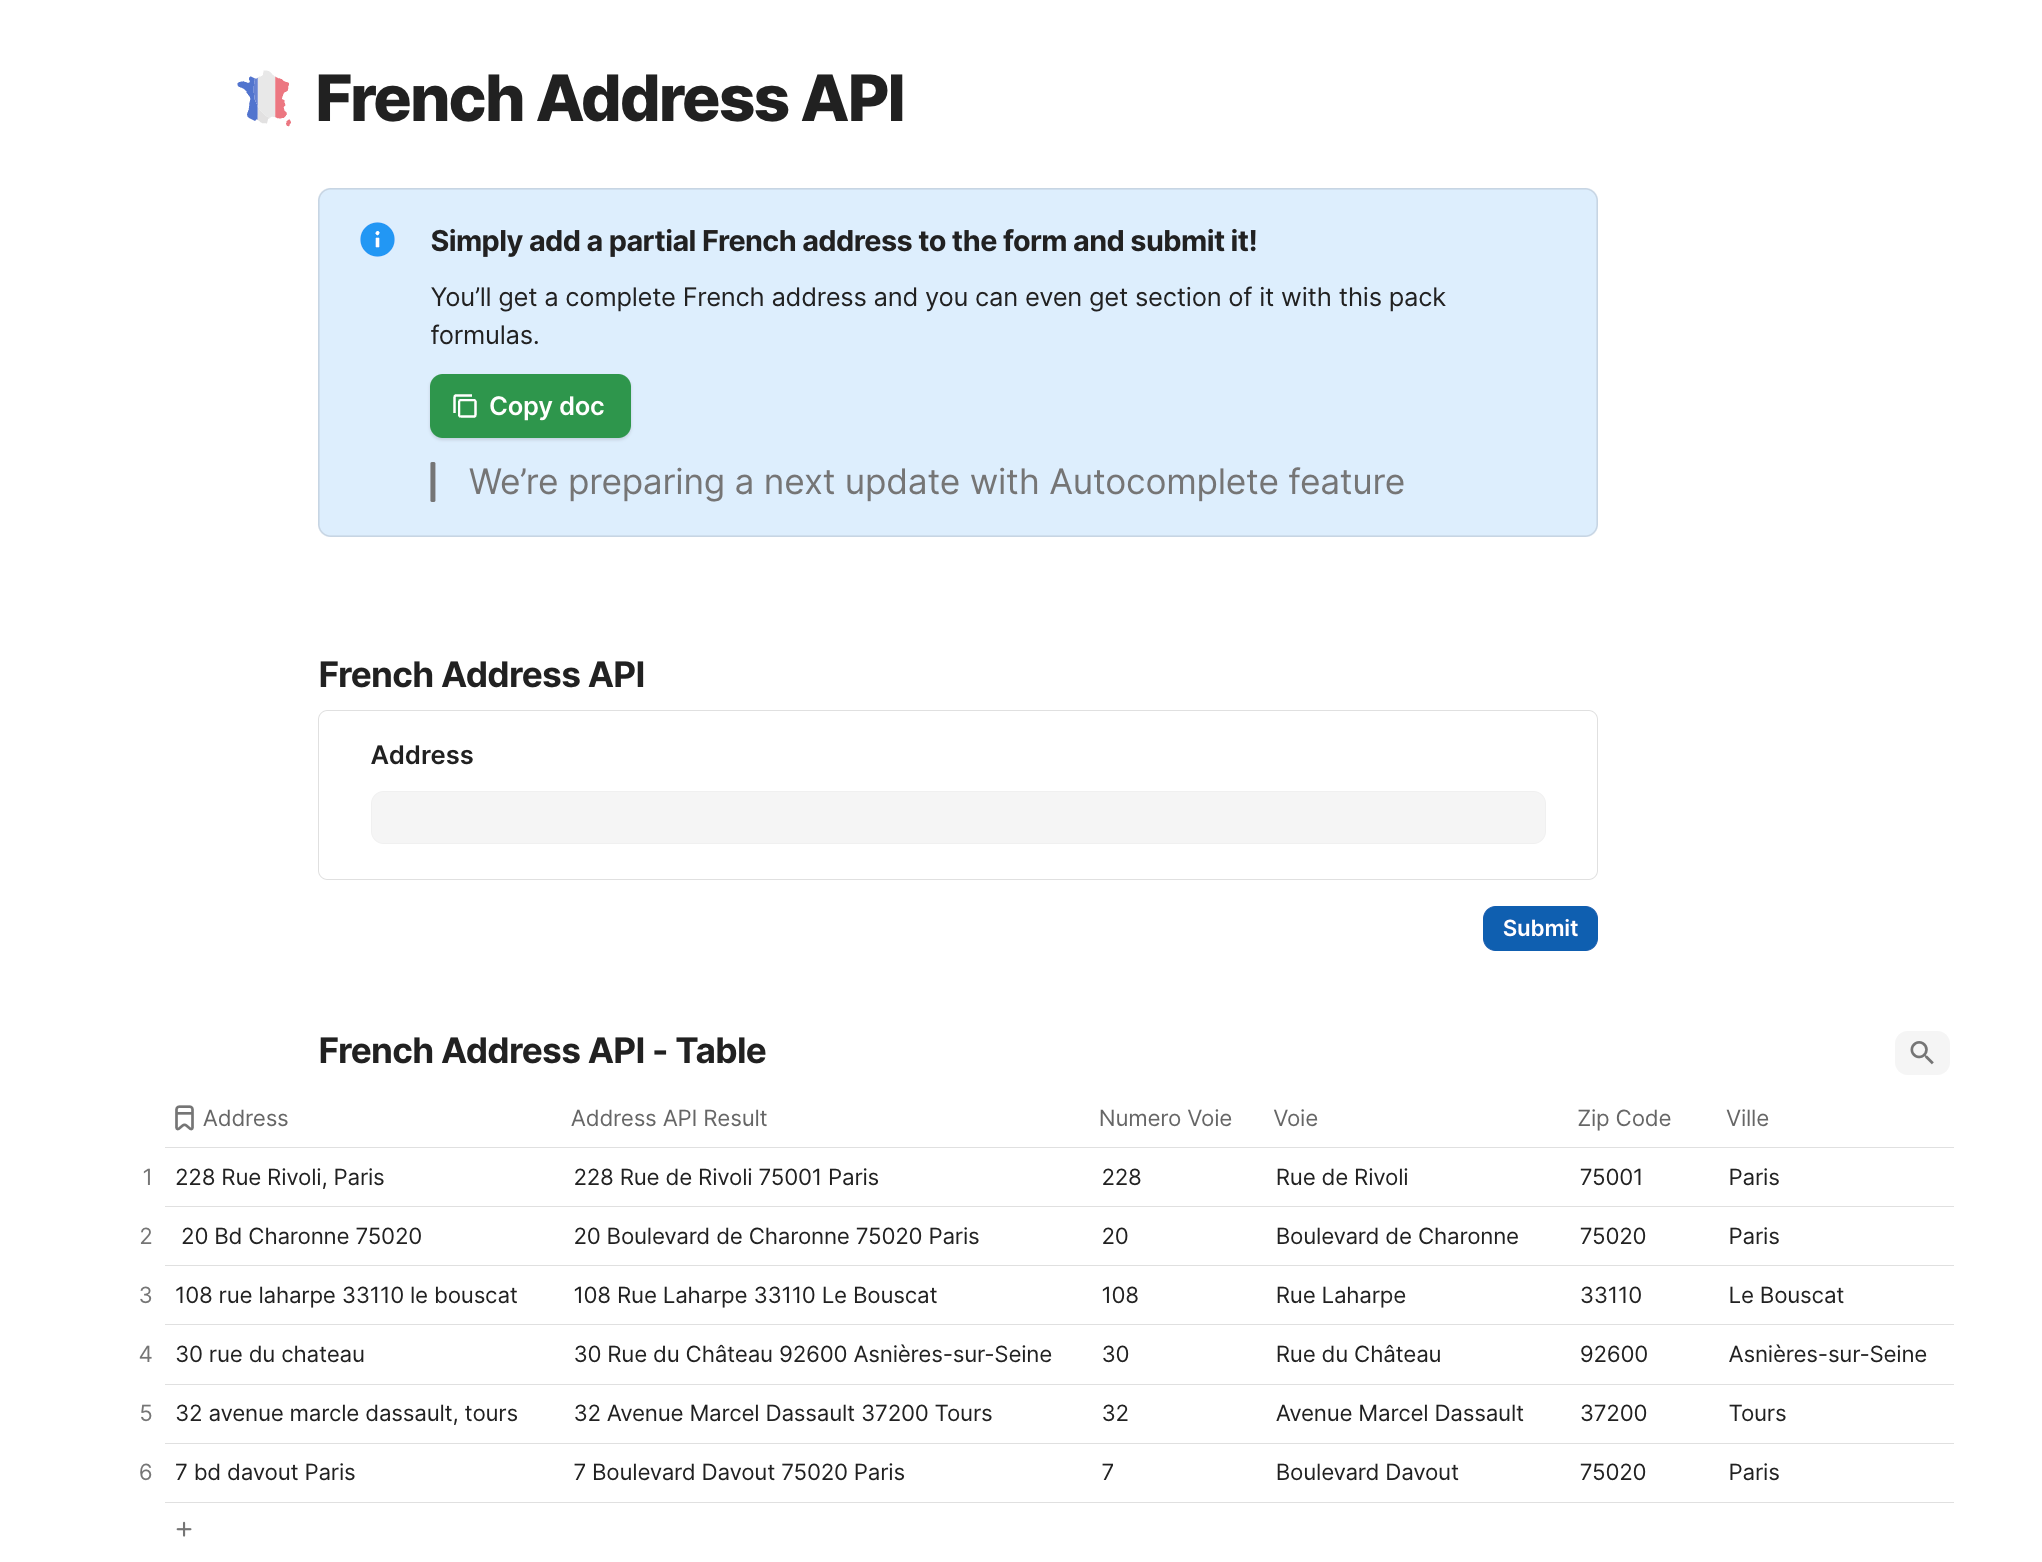Screen dimensions: 2042x1562
Task: Select the '228 Rue Rivoli, Paris' address cell
Action: pyautogui.click(x=280, y=1177)
